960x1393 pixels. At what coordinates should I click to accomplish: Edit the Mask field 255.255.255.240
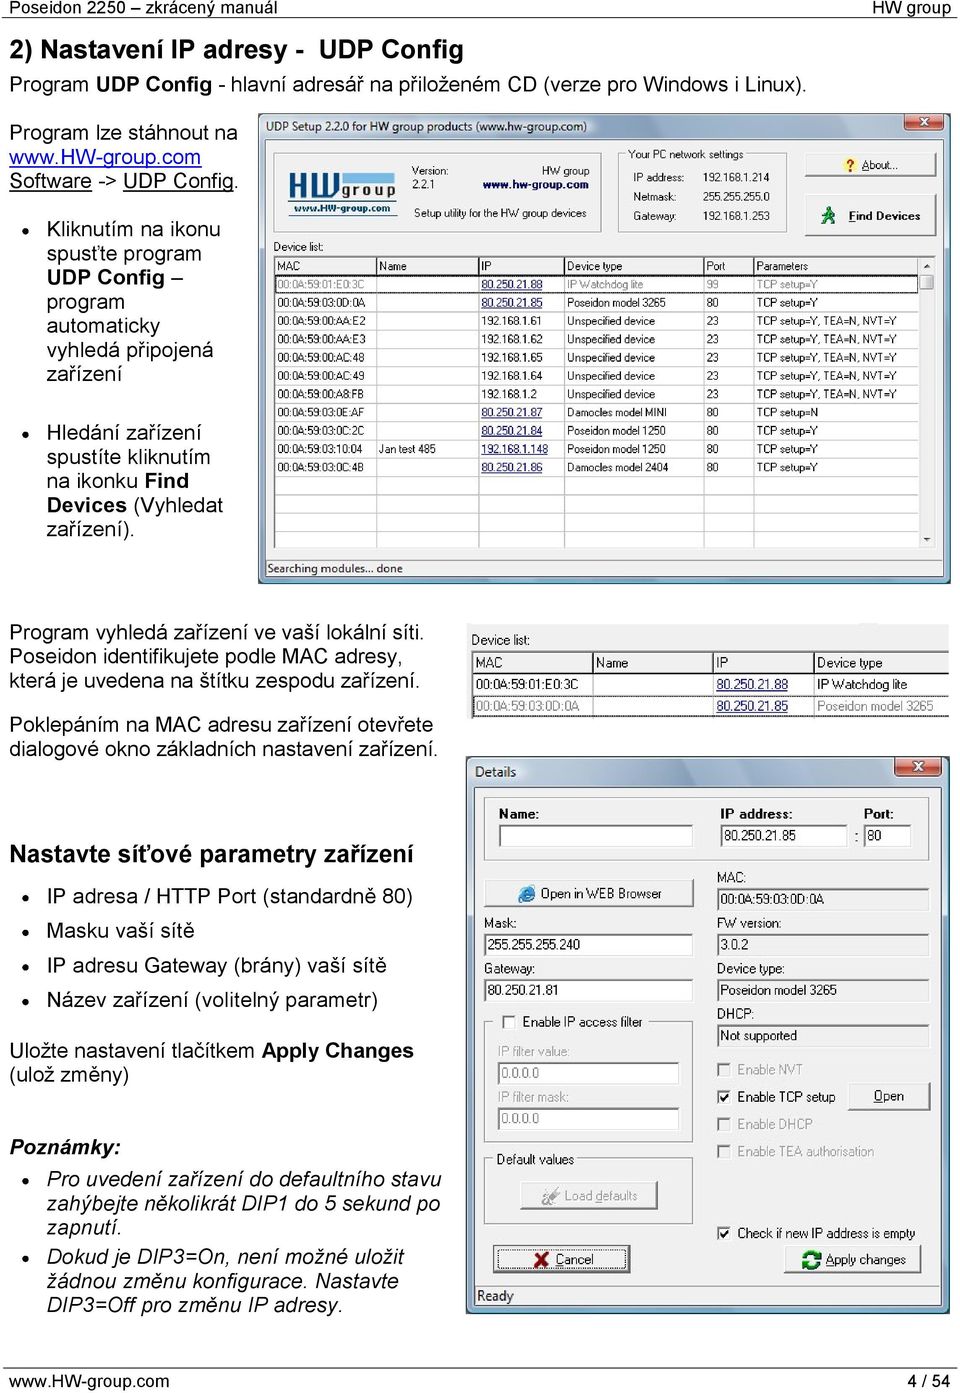pos(588,944)
